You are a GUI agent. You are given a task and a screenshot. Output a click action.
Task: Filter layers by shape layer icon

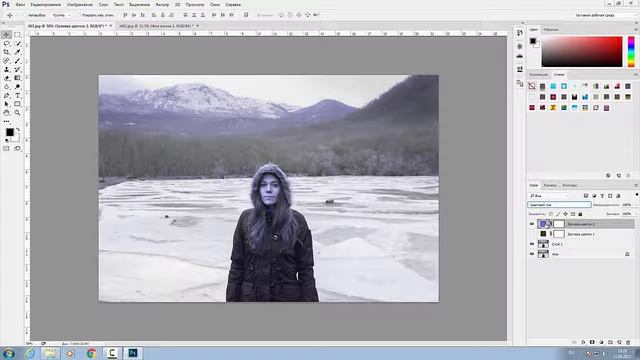coord(610,196)
